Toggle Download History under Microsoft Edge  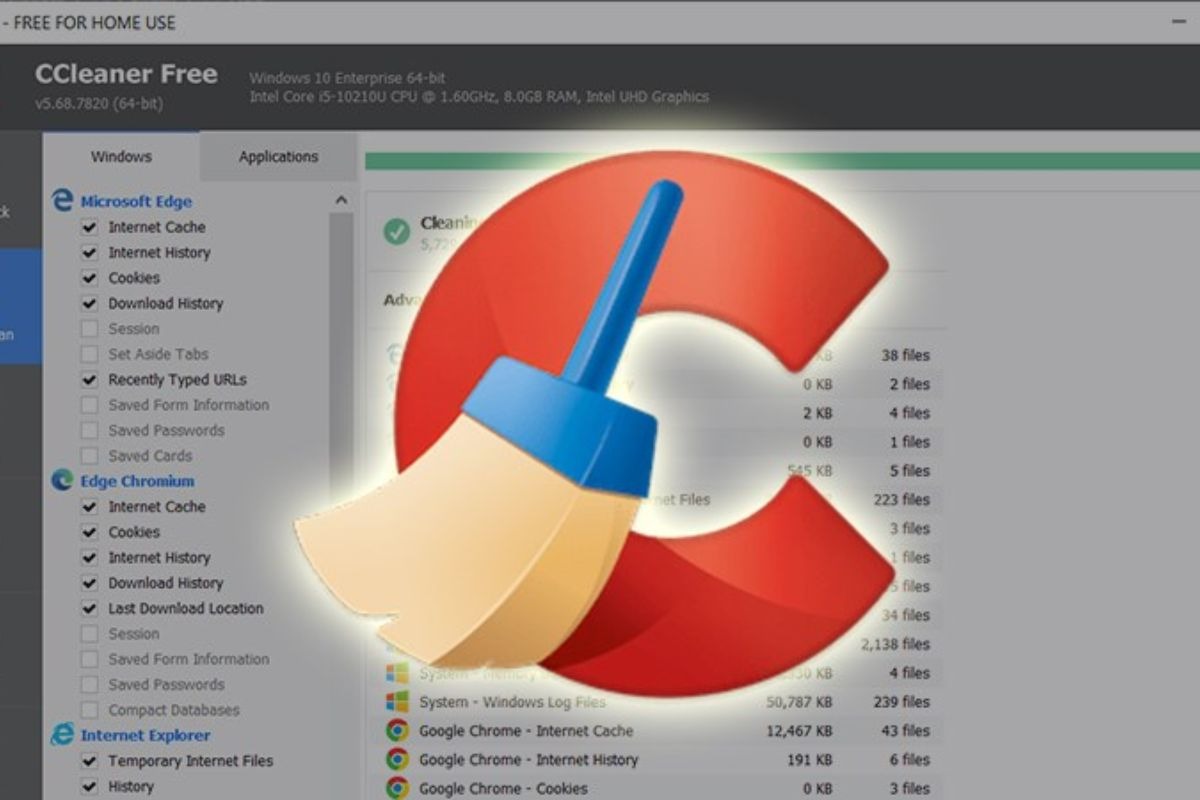[89, 303]
